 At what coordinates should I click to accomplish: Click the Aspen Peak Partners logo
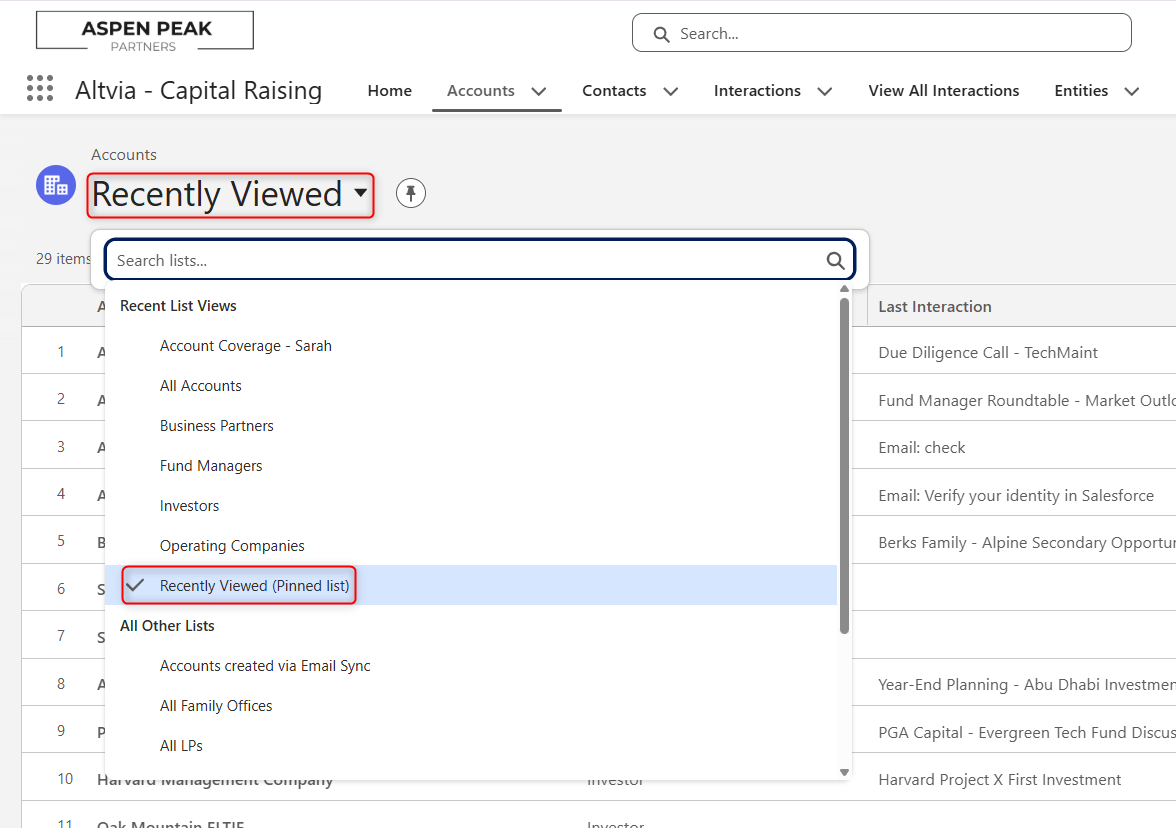tap(145, 31)
